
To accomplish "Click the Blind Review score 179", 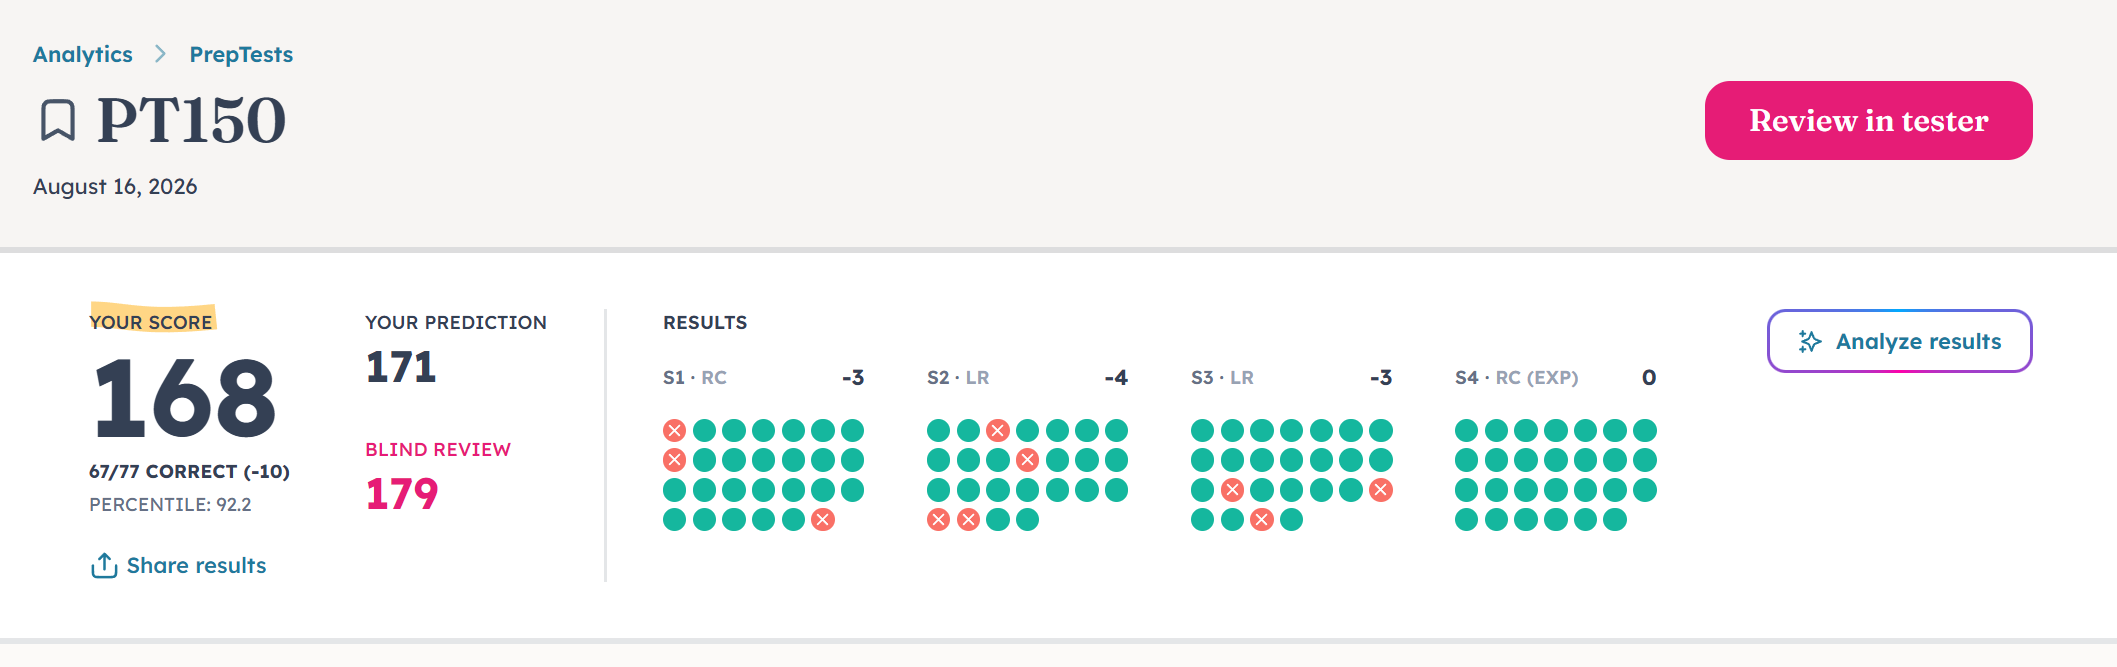I will [x=402, y=494].
